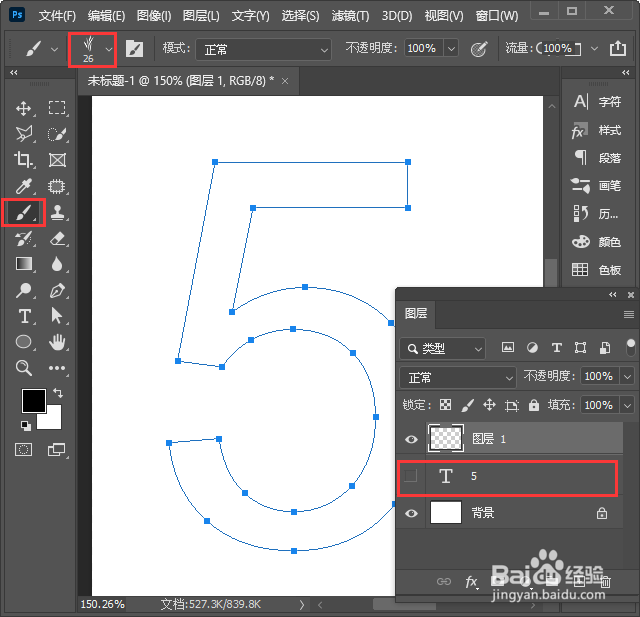The image size is (640, 617).
Task: Open the 编辑(E) menu
Action: [x=106, y=16]
